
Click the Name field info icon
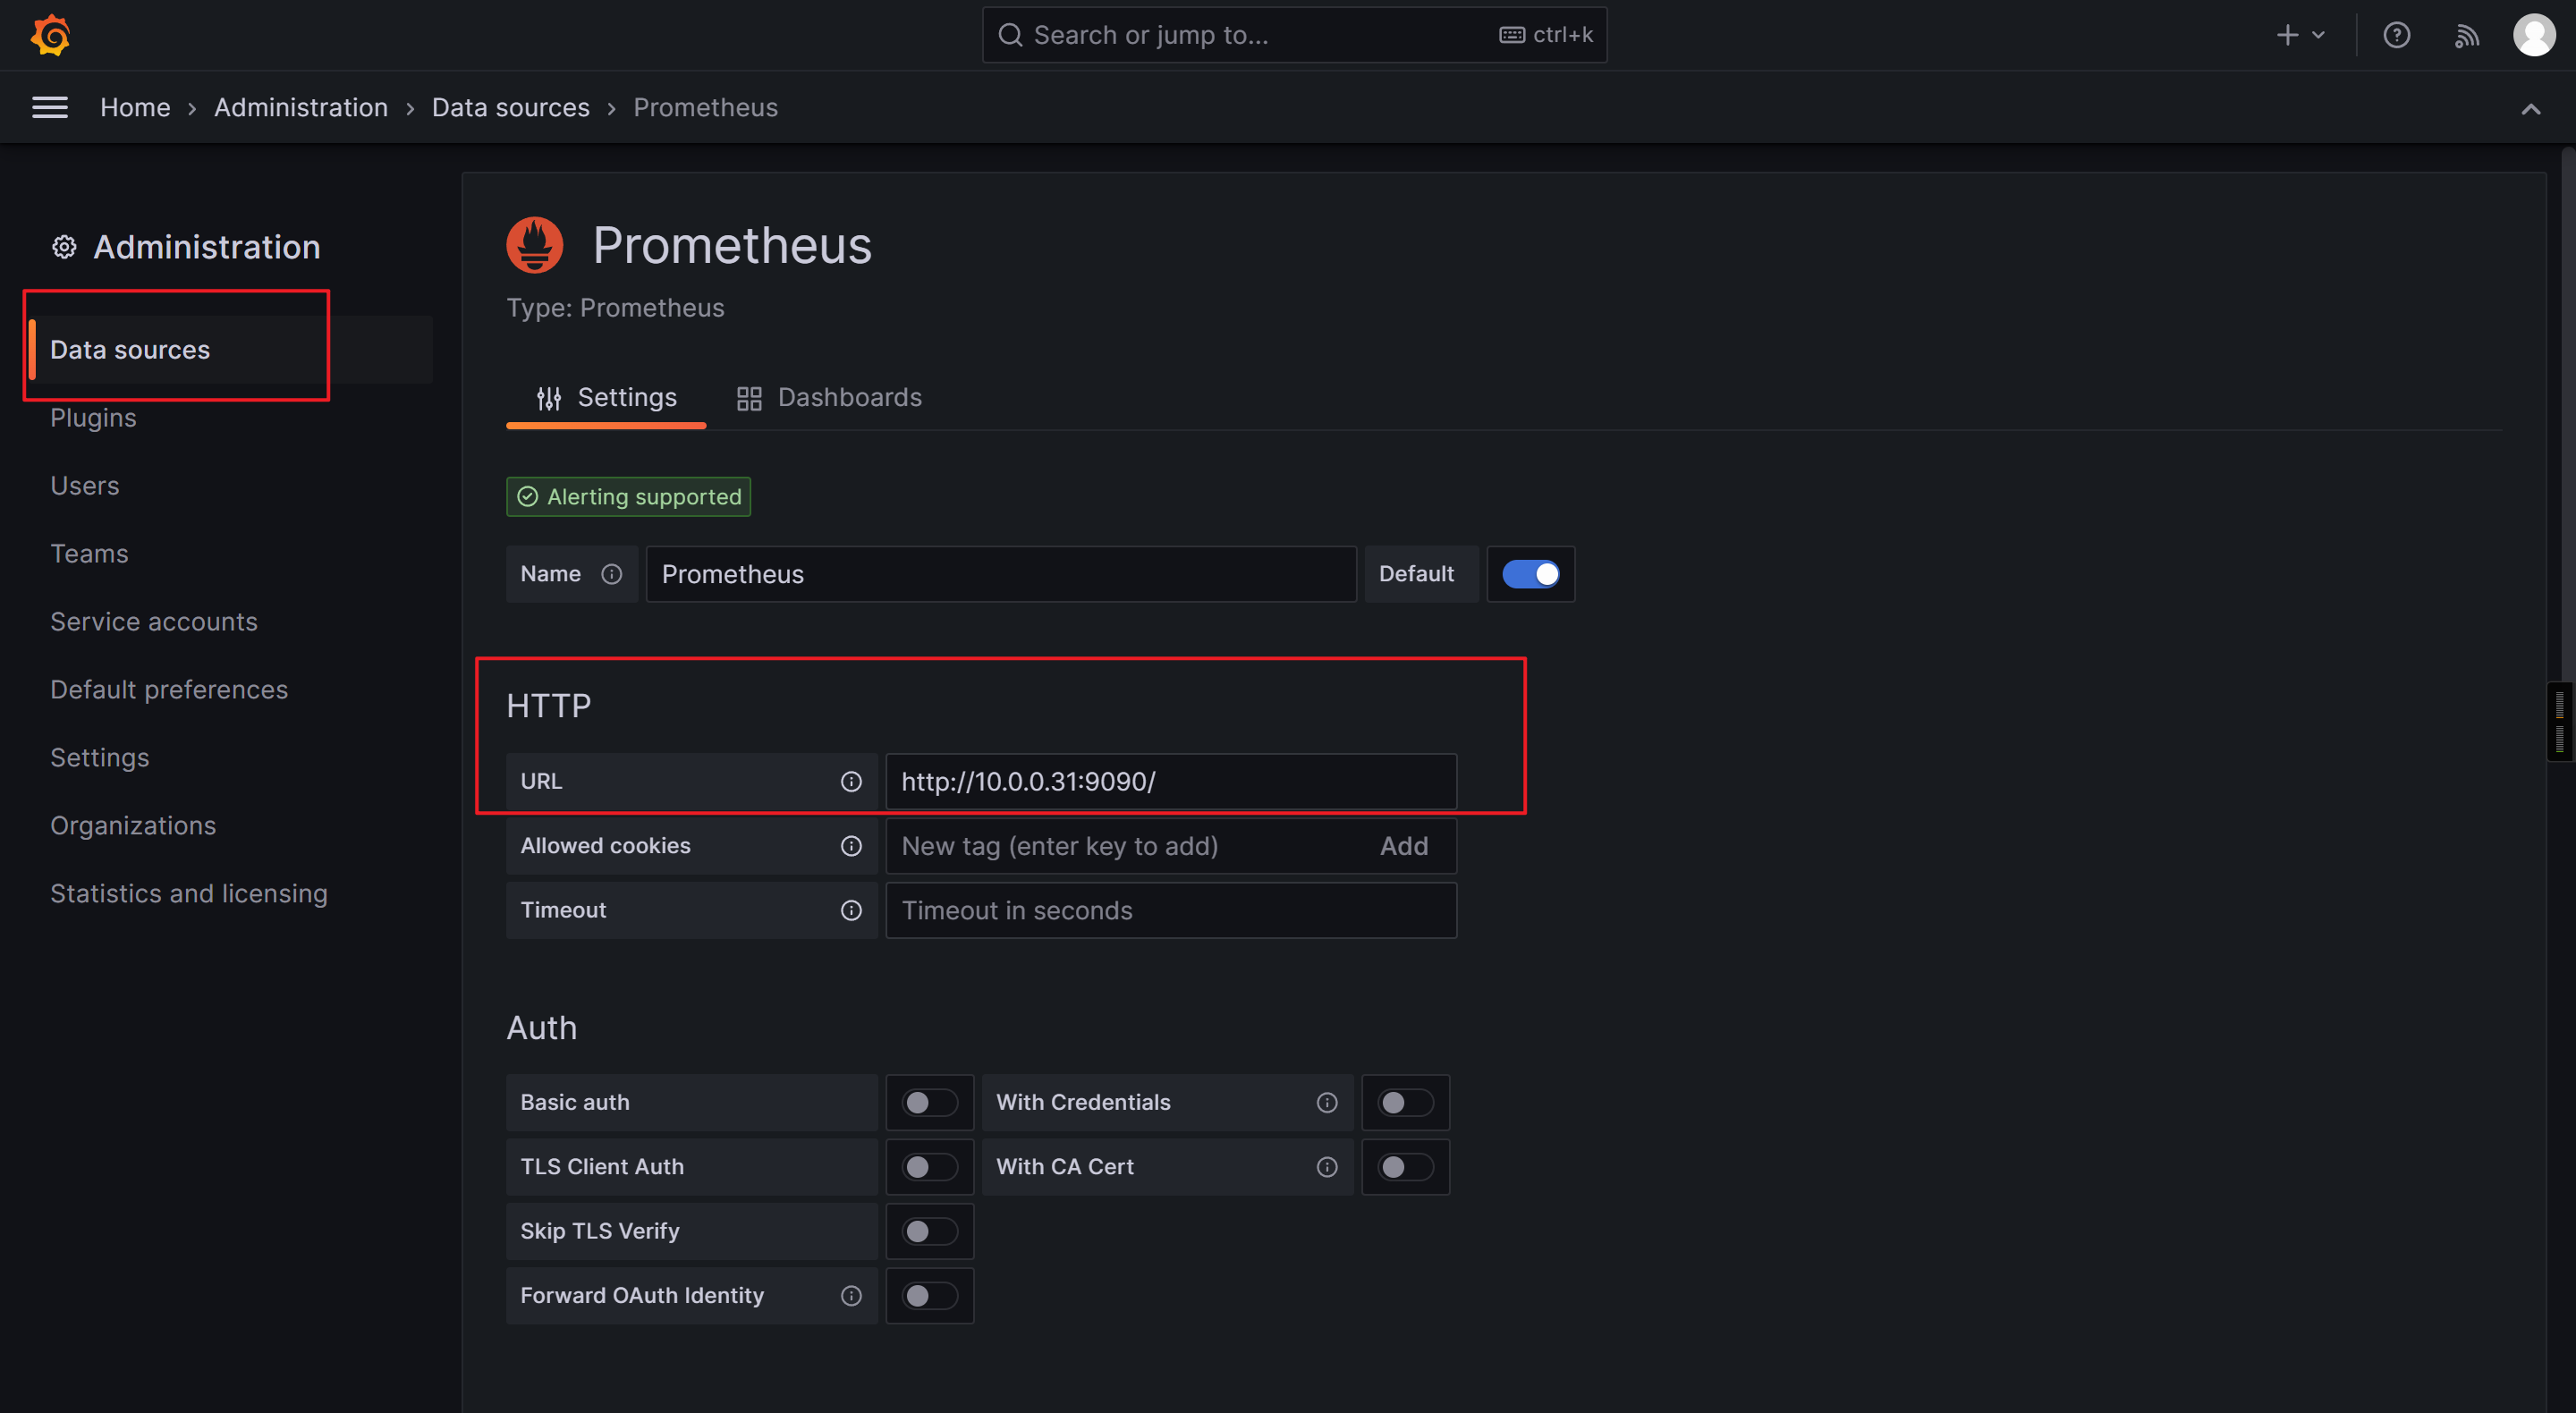[612, 575]
